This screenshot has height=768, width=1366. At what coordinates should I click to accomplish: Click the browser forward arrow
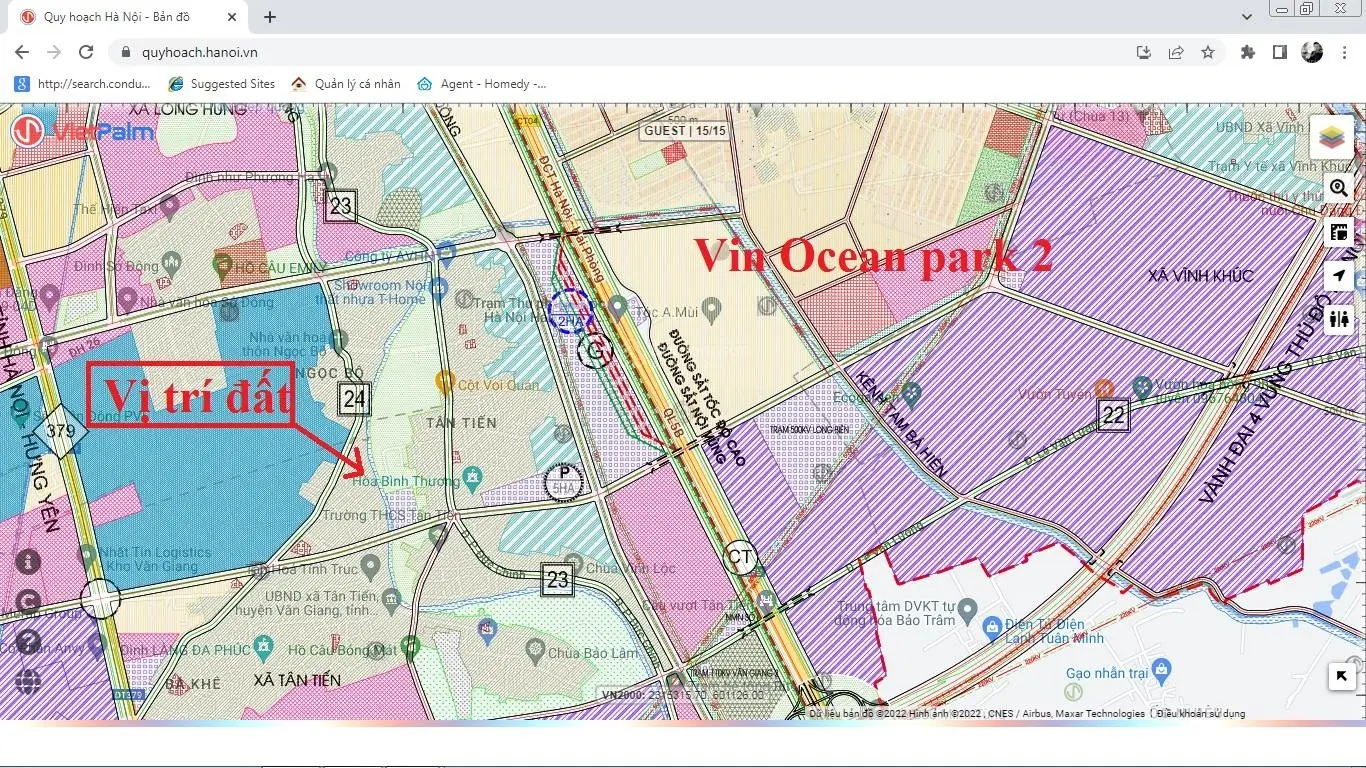(54, 52)
